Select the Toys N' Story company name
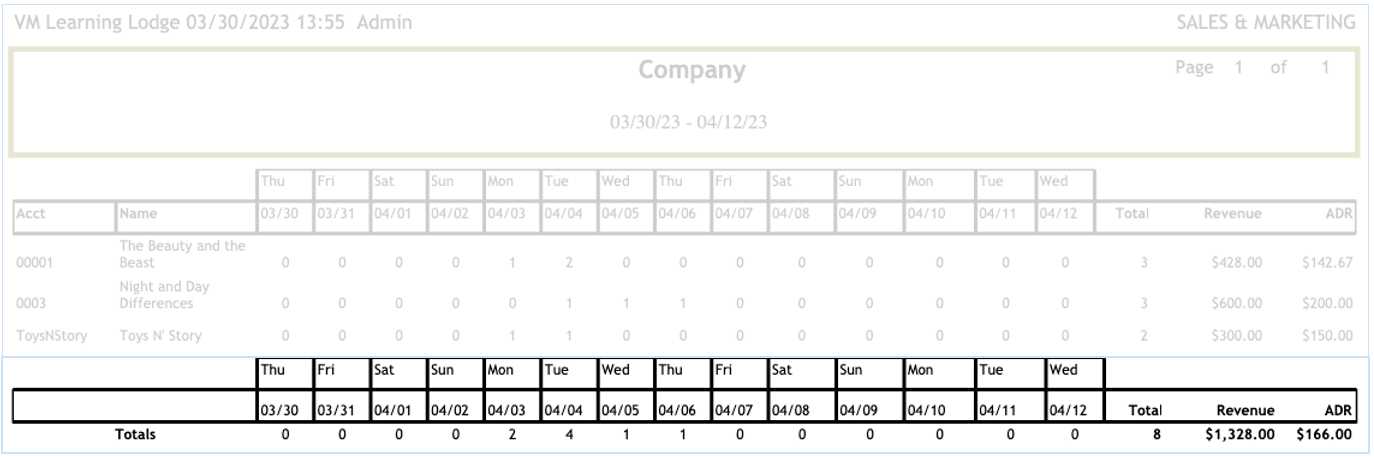 161,335
